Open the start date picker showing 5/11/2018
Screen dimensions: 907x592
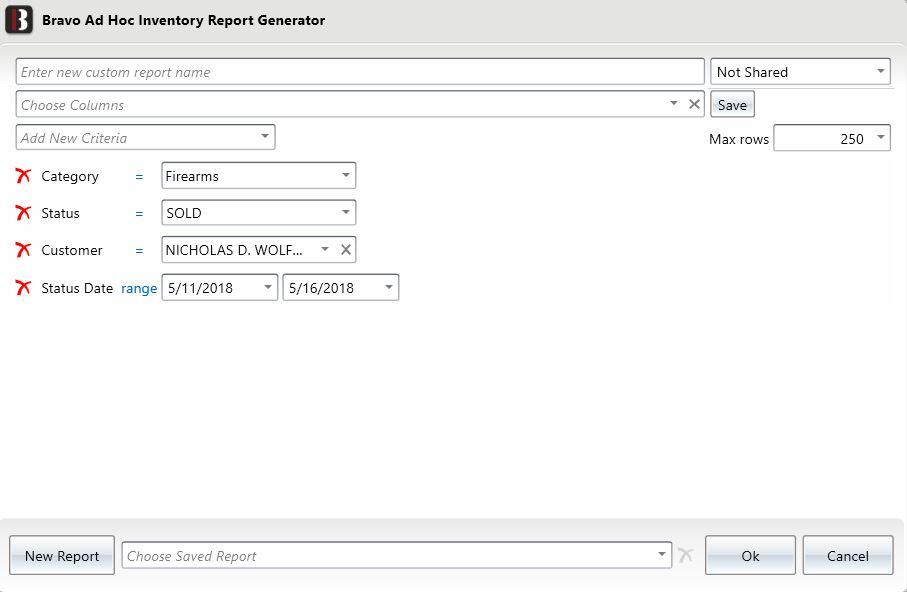(220, 288)
